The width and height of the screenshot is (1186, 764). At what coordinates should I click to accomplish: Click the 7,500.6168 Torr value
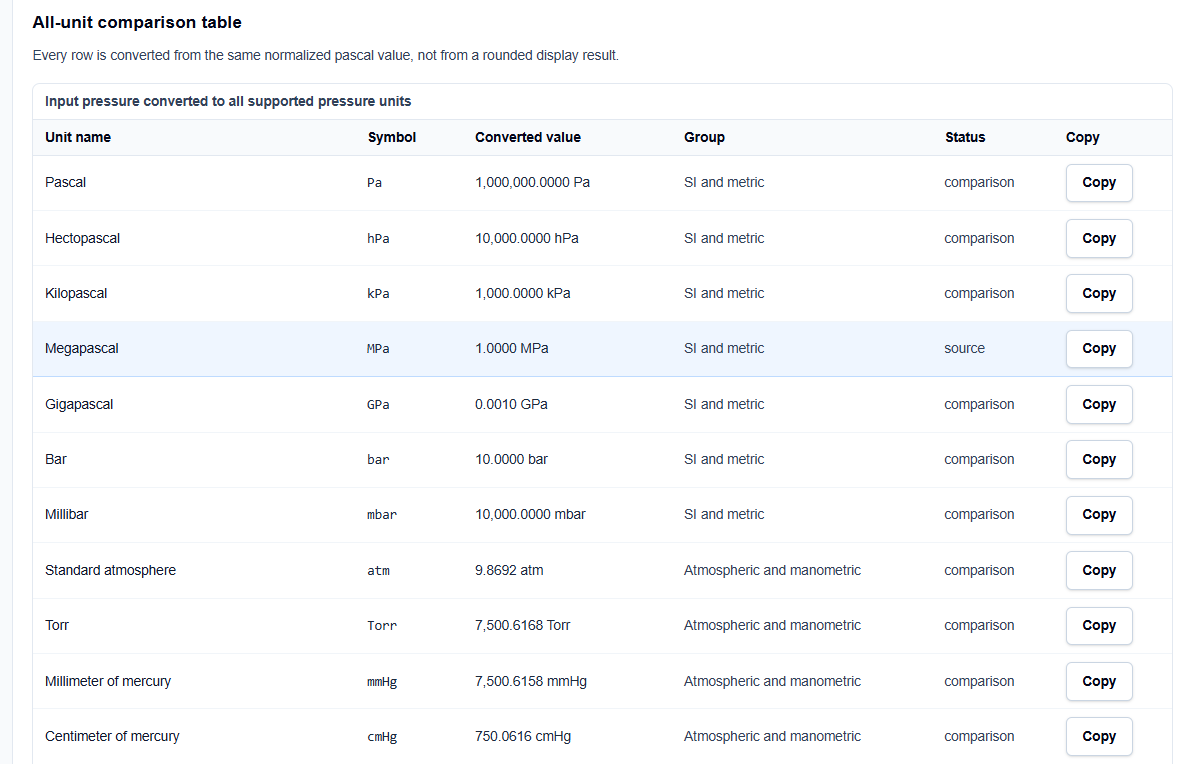point(523,626)
